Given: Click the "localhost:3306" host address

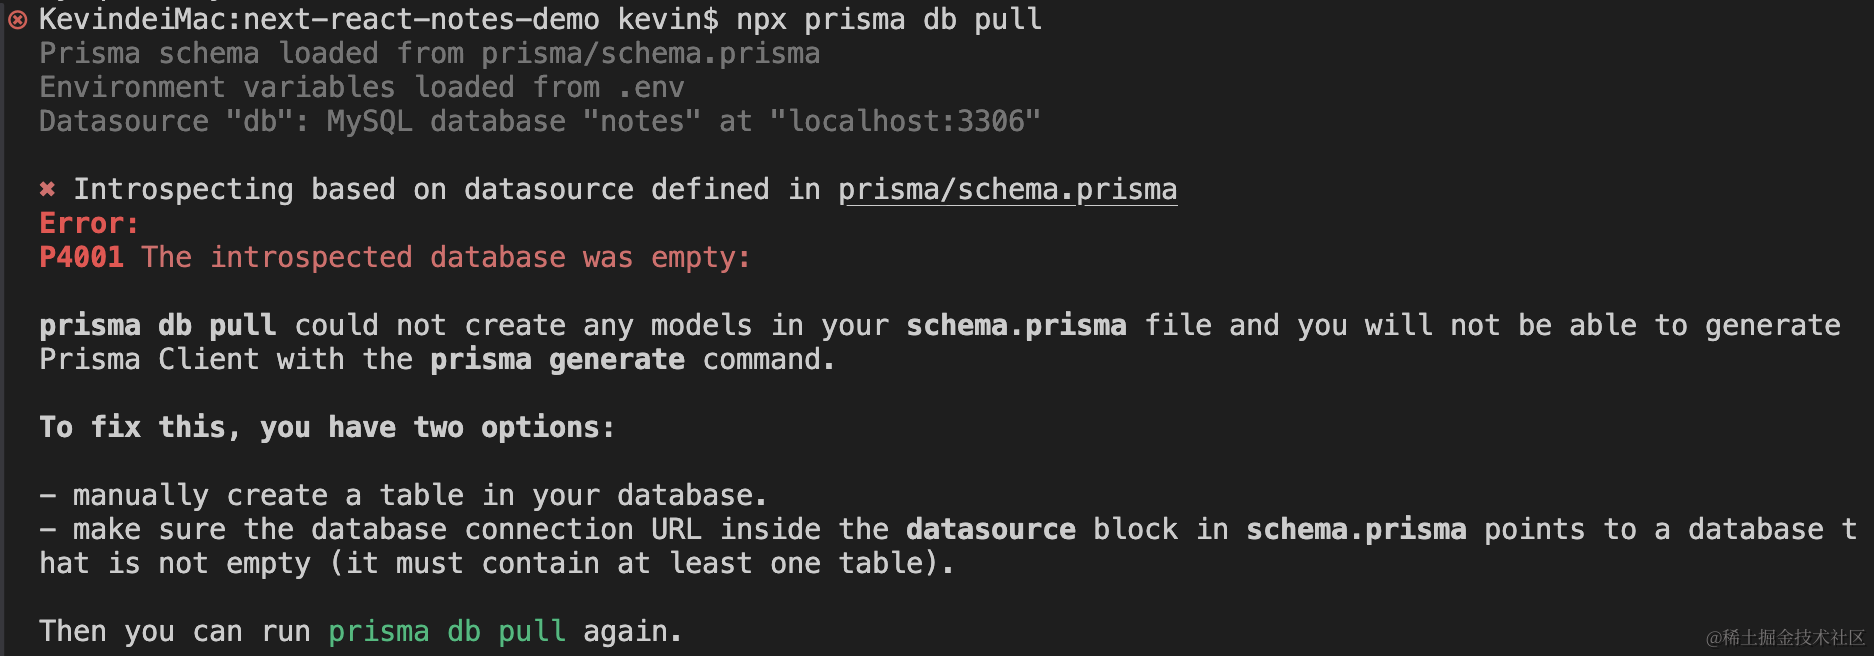Looking at the screenshot, I should coord(905,121).
